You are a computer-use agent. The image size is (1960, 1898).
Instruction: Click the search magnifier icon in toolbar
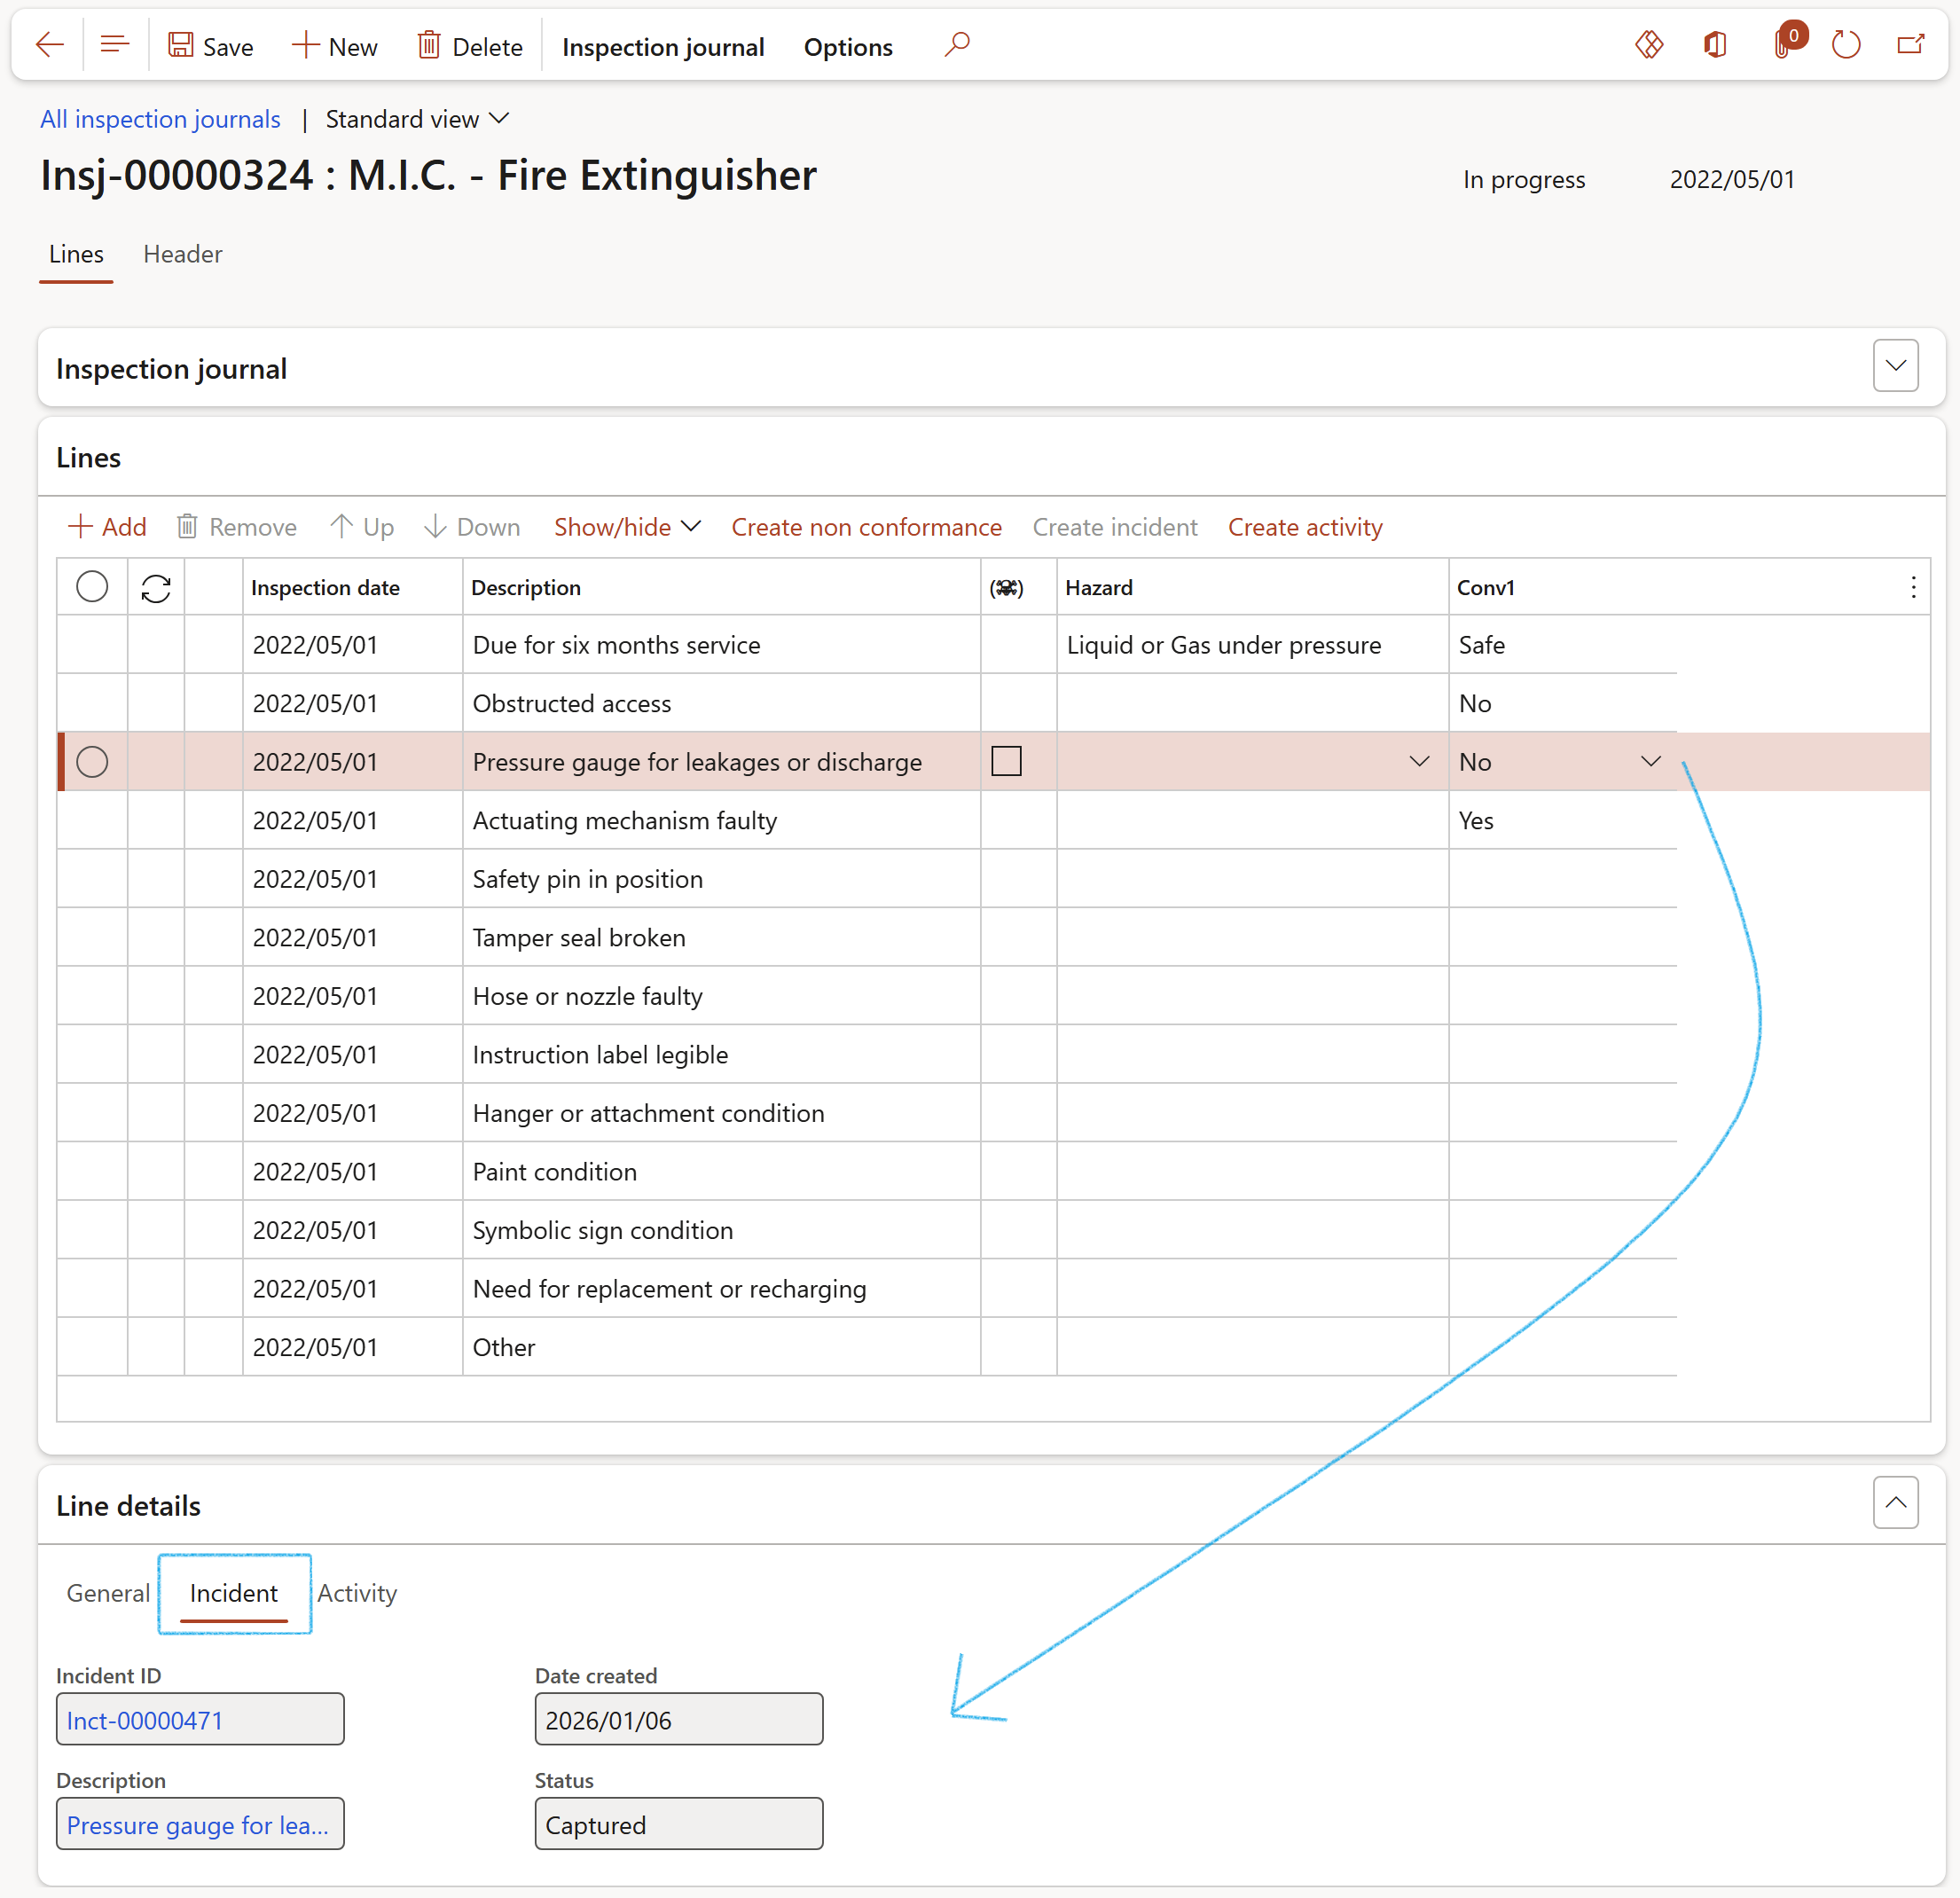pos(956,45)
